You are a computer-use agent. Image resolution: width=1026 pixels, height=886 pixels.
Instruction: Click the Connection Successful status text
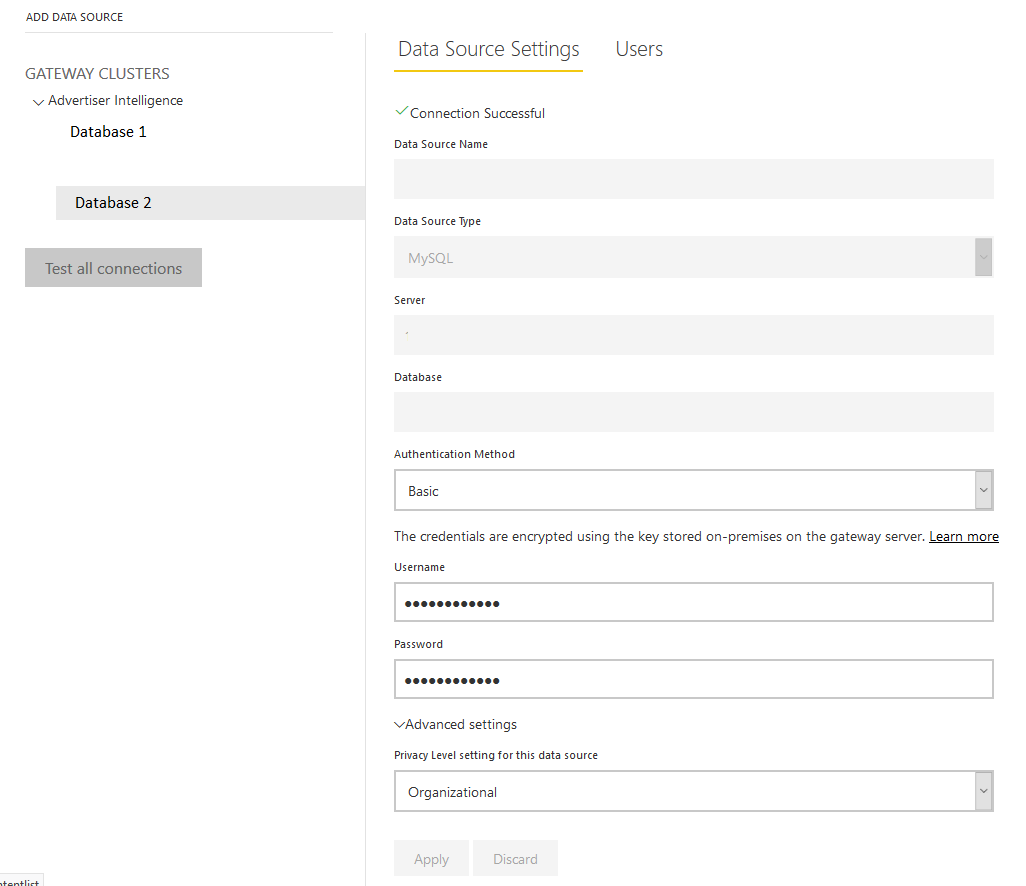pos(477,113)
